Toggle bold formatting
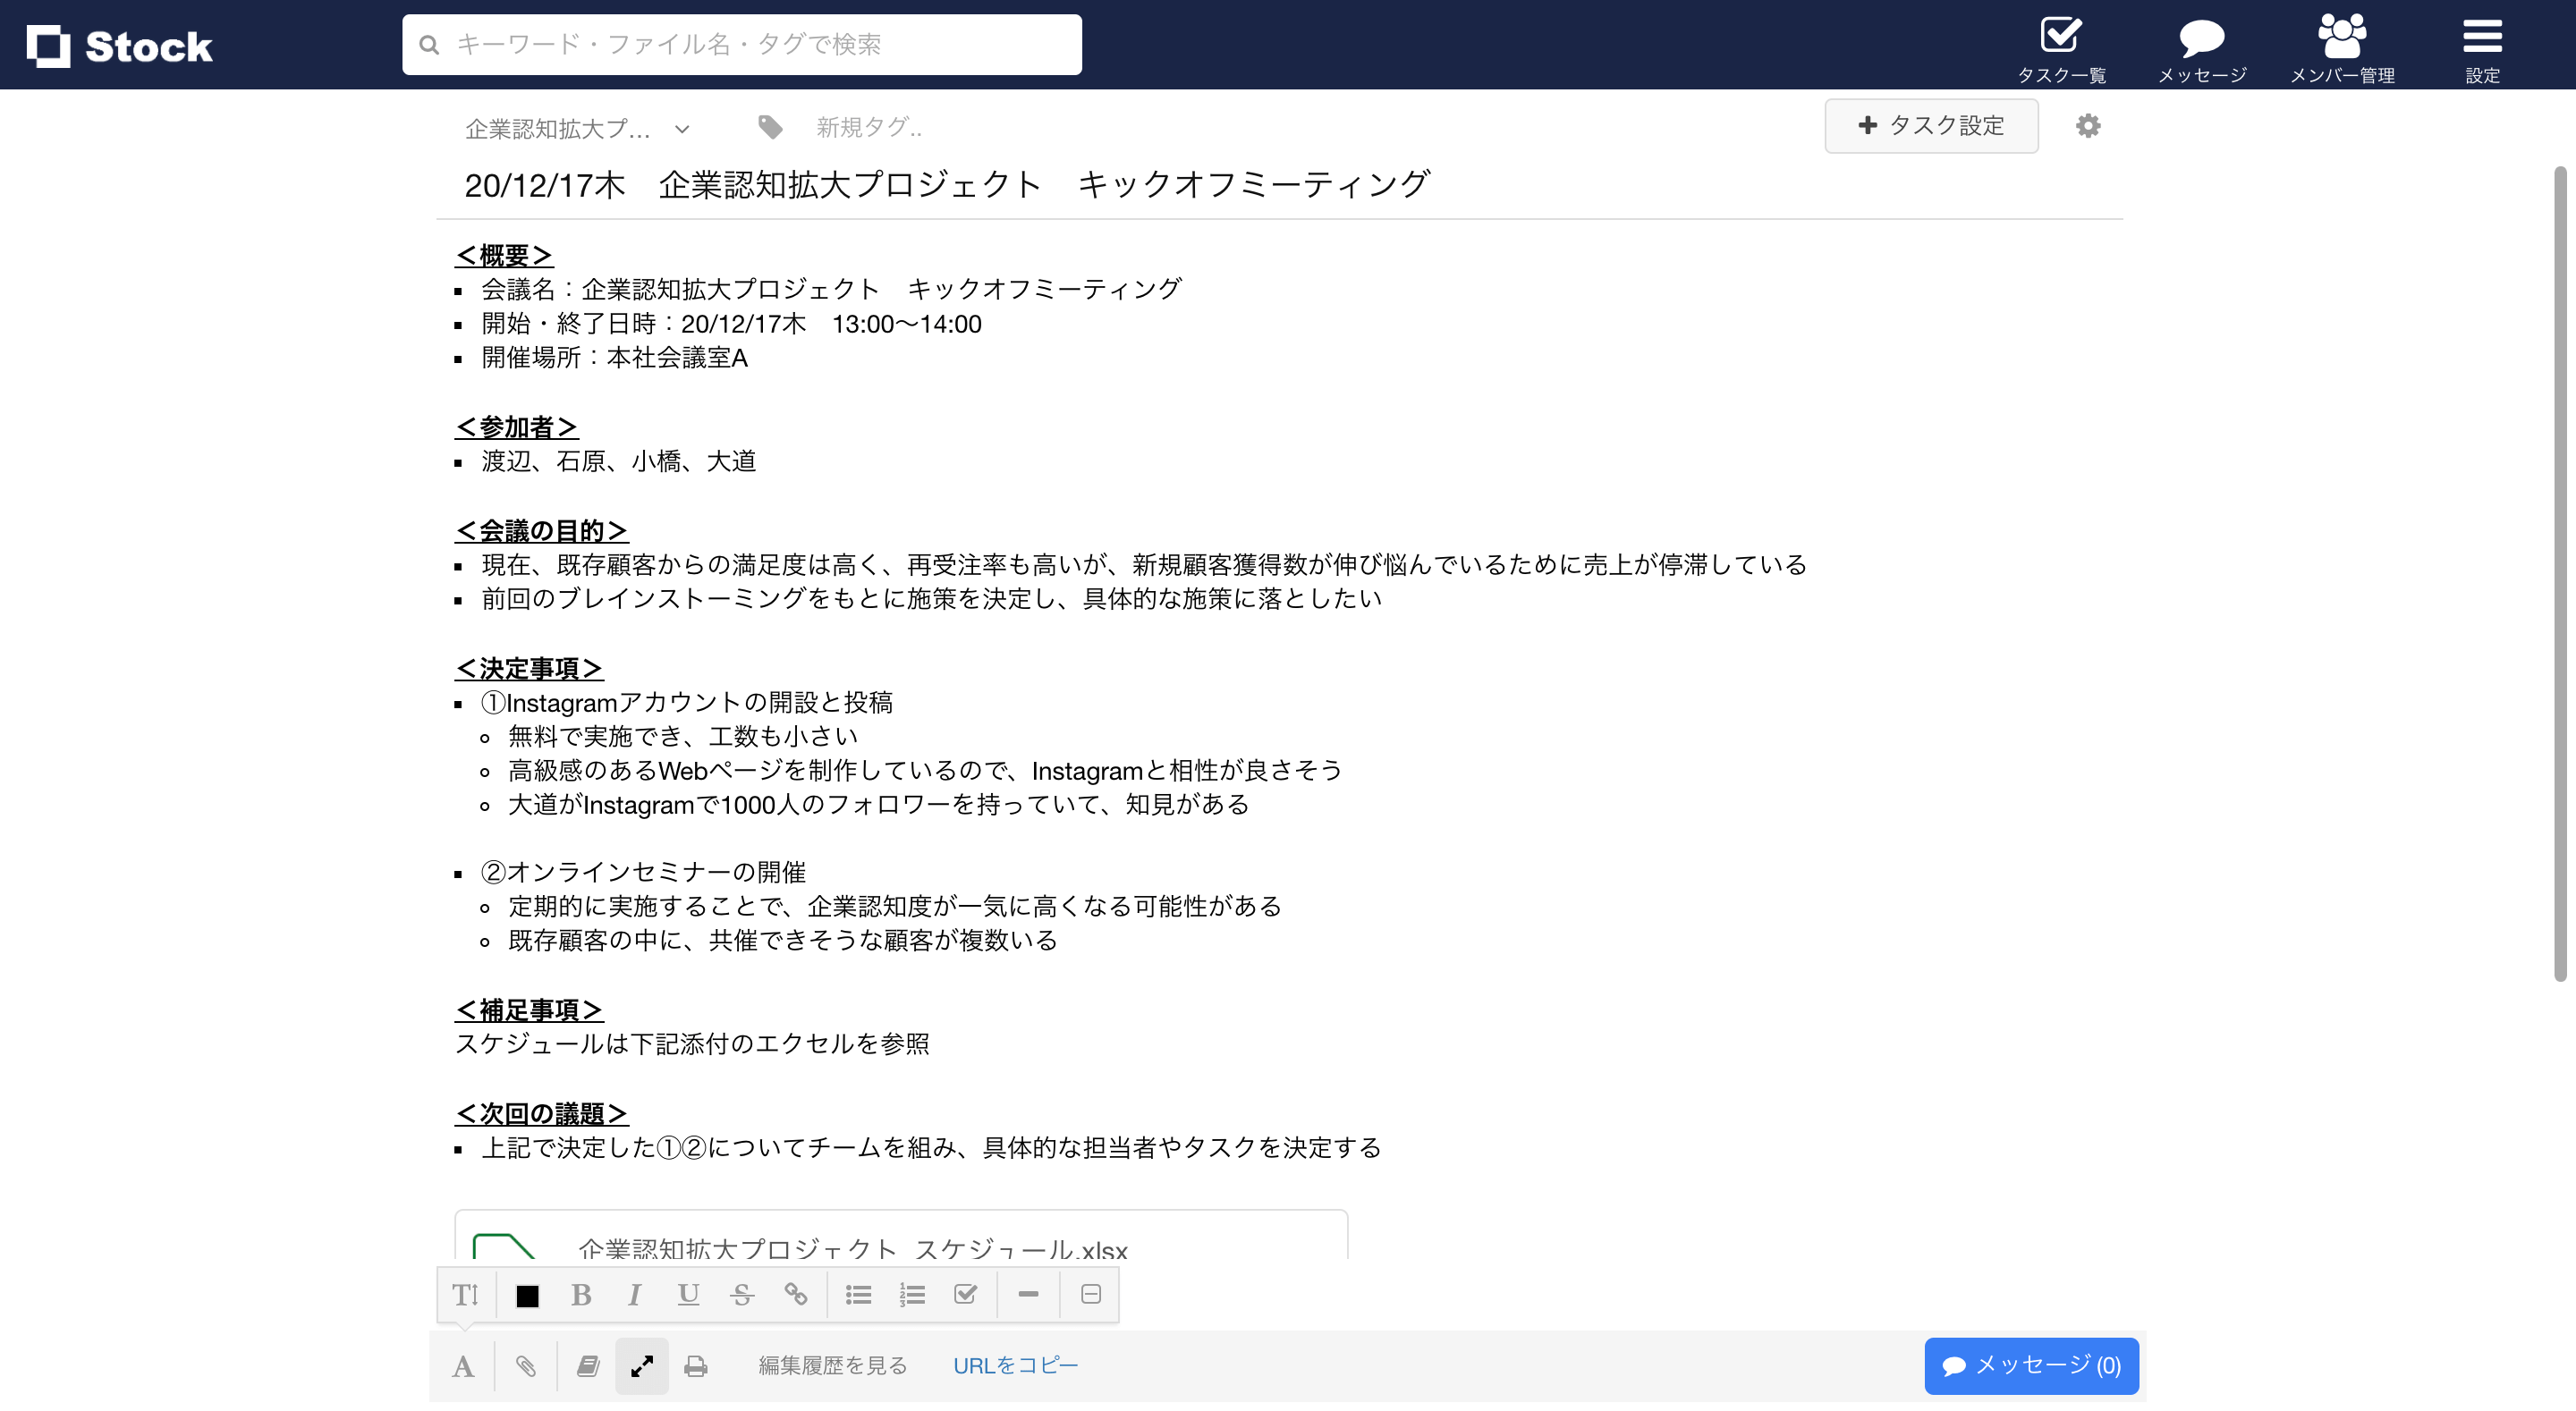2576x1411 pixels. [581, 1294]
